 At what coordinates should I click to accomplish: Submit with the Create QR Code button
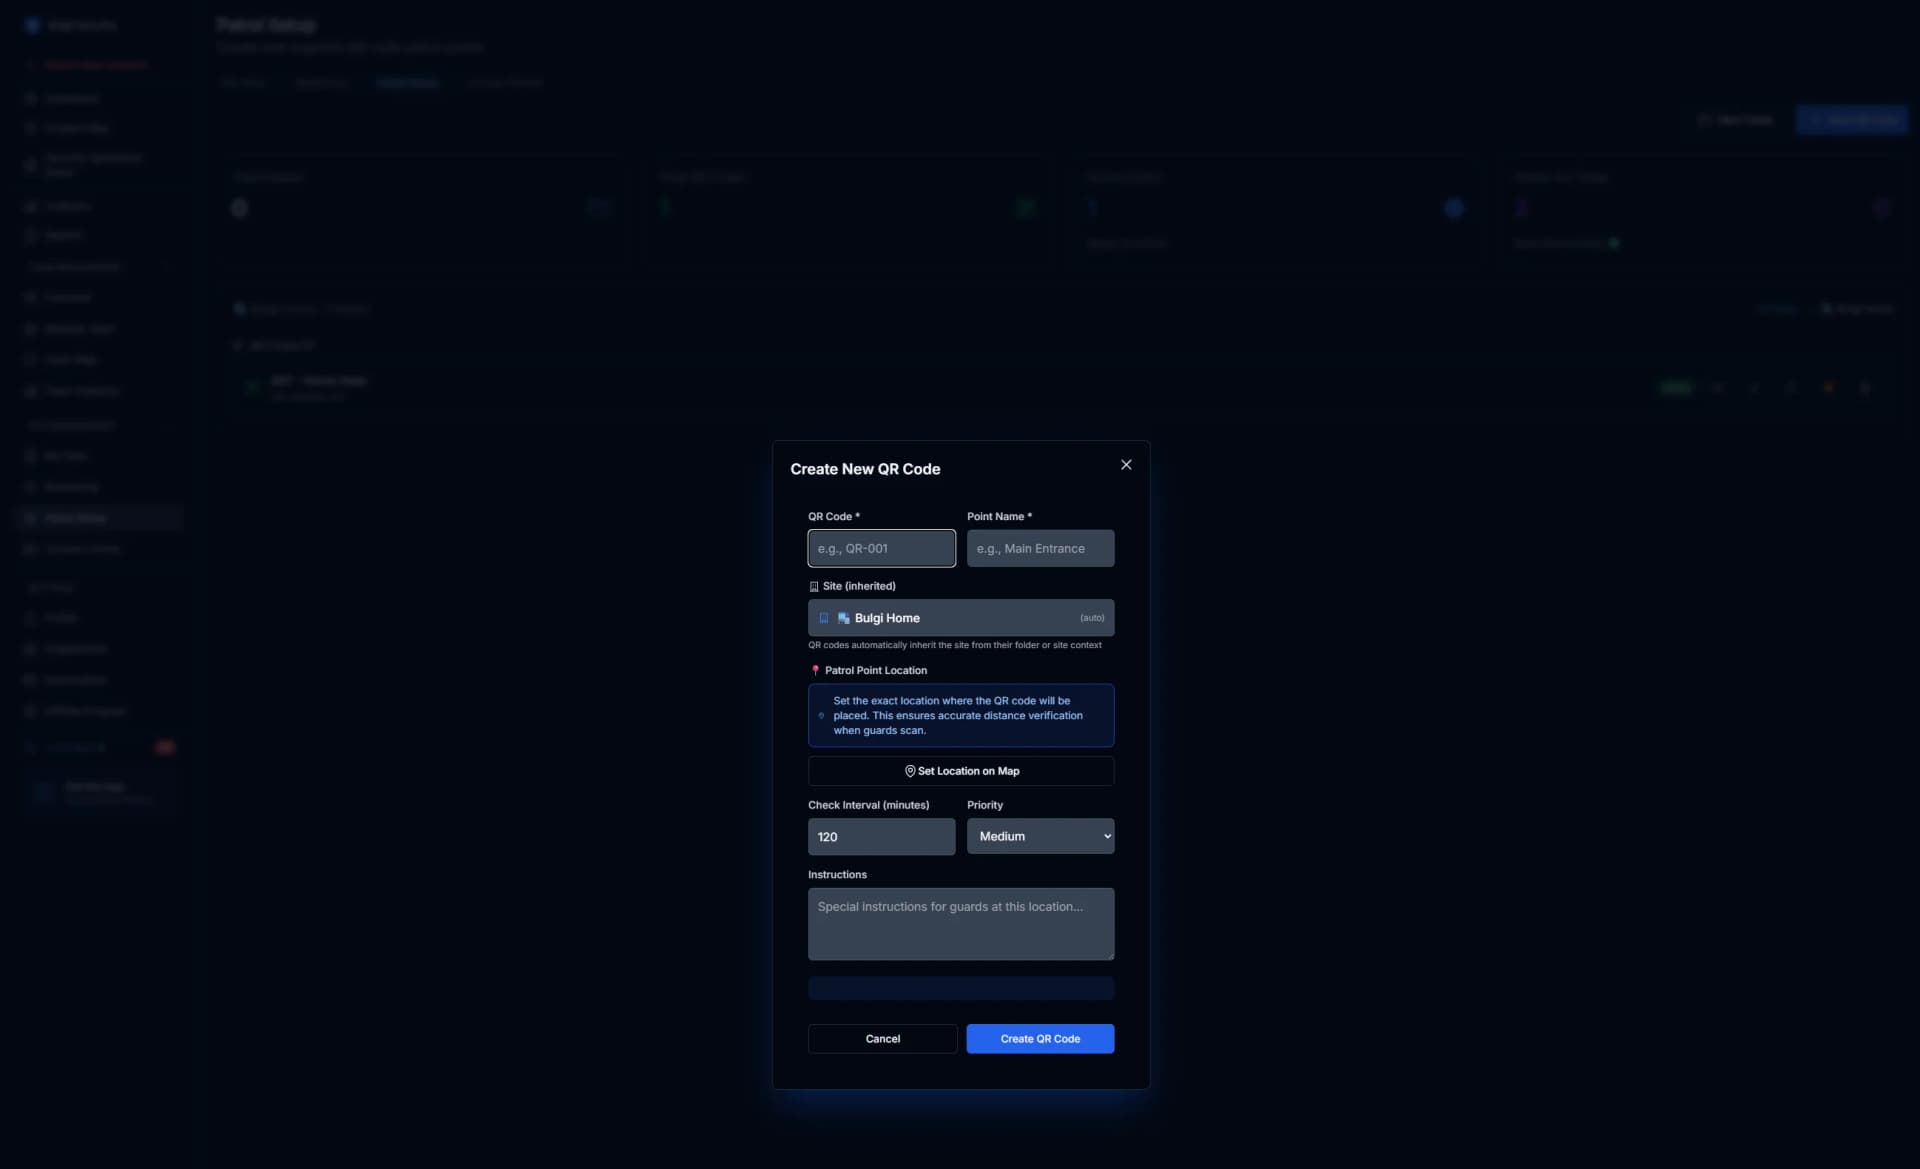1040,1039
